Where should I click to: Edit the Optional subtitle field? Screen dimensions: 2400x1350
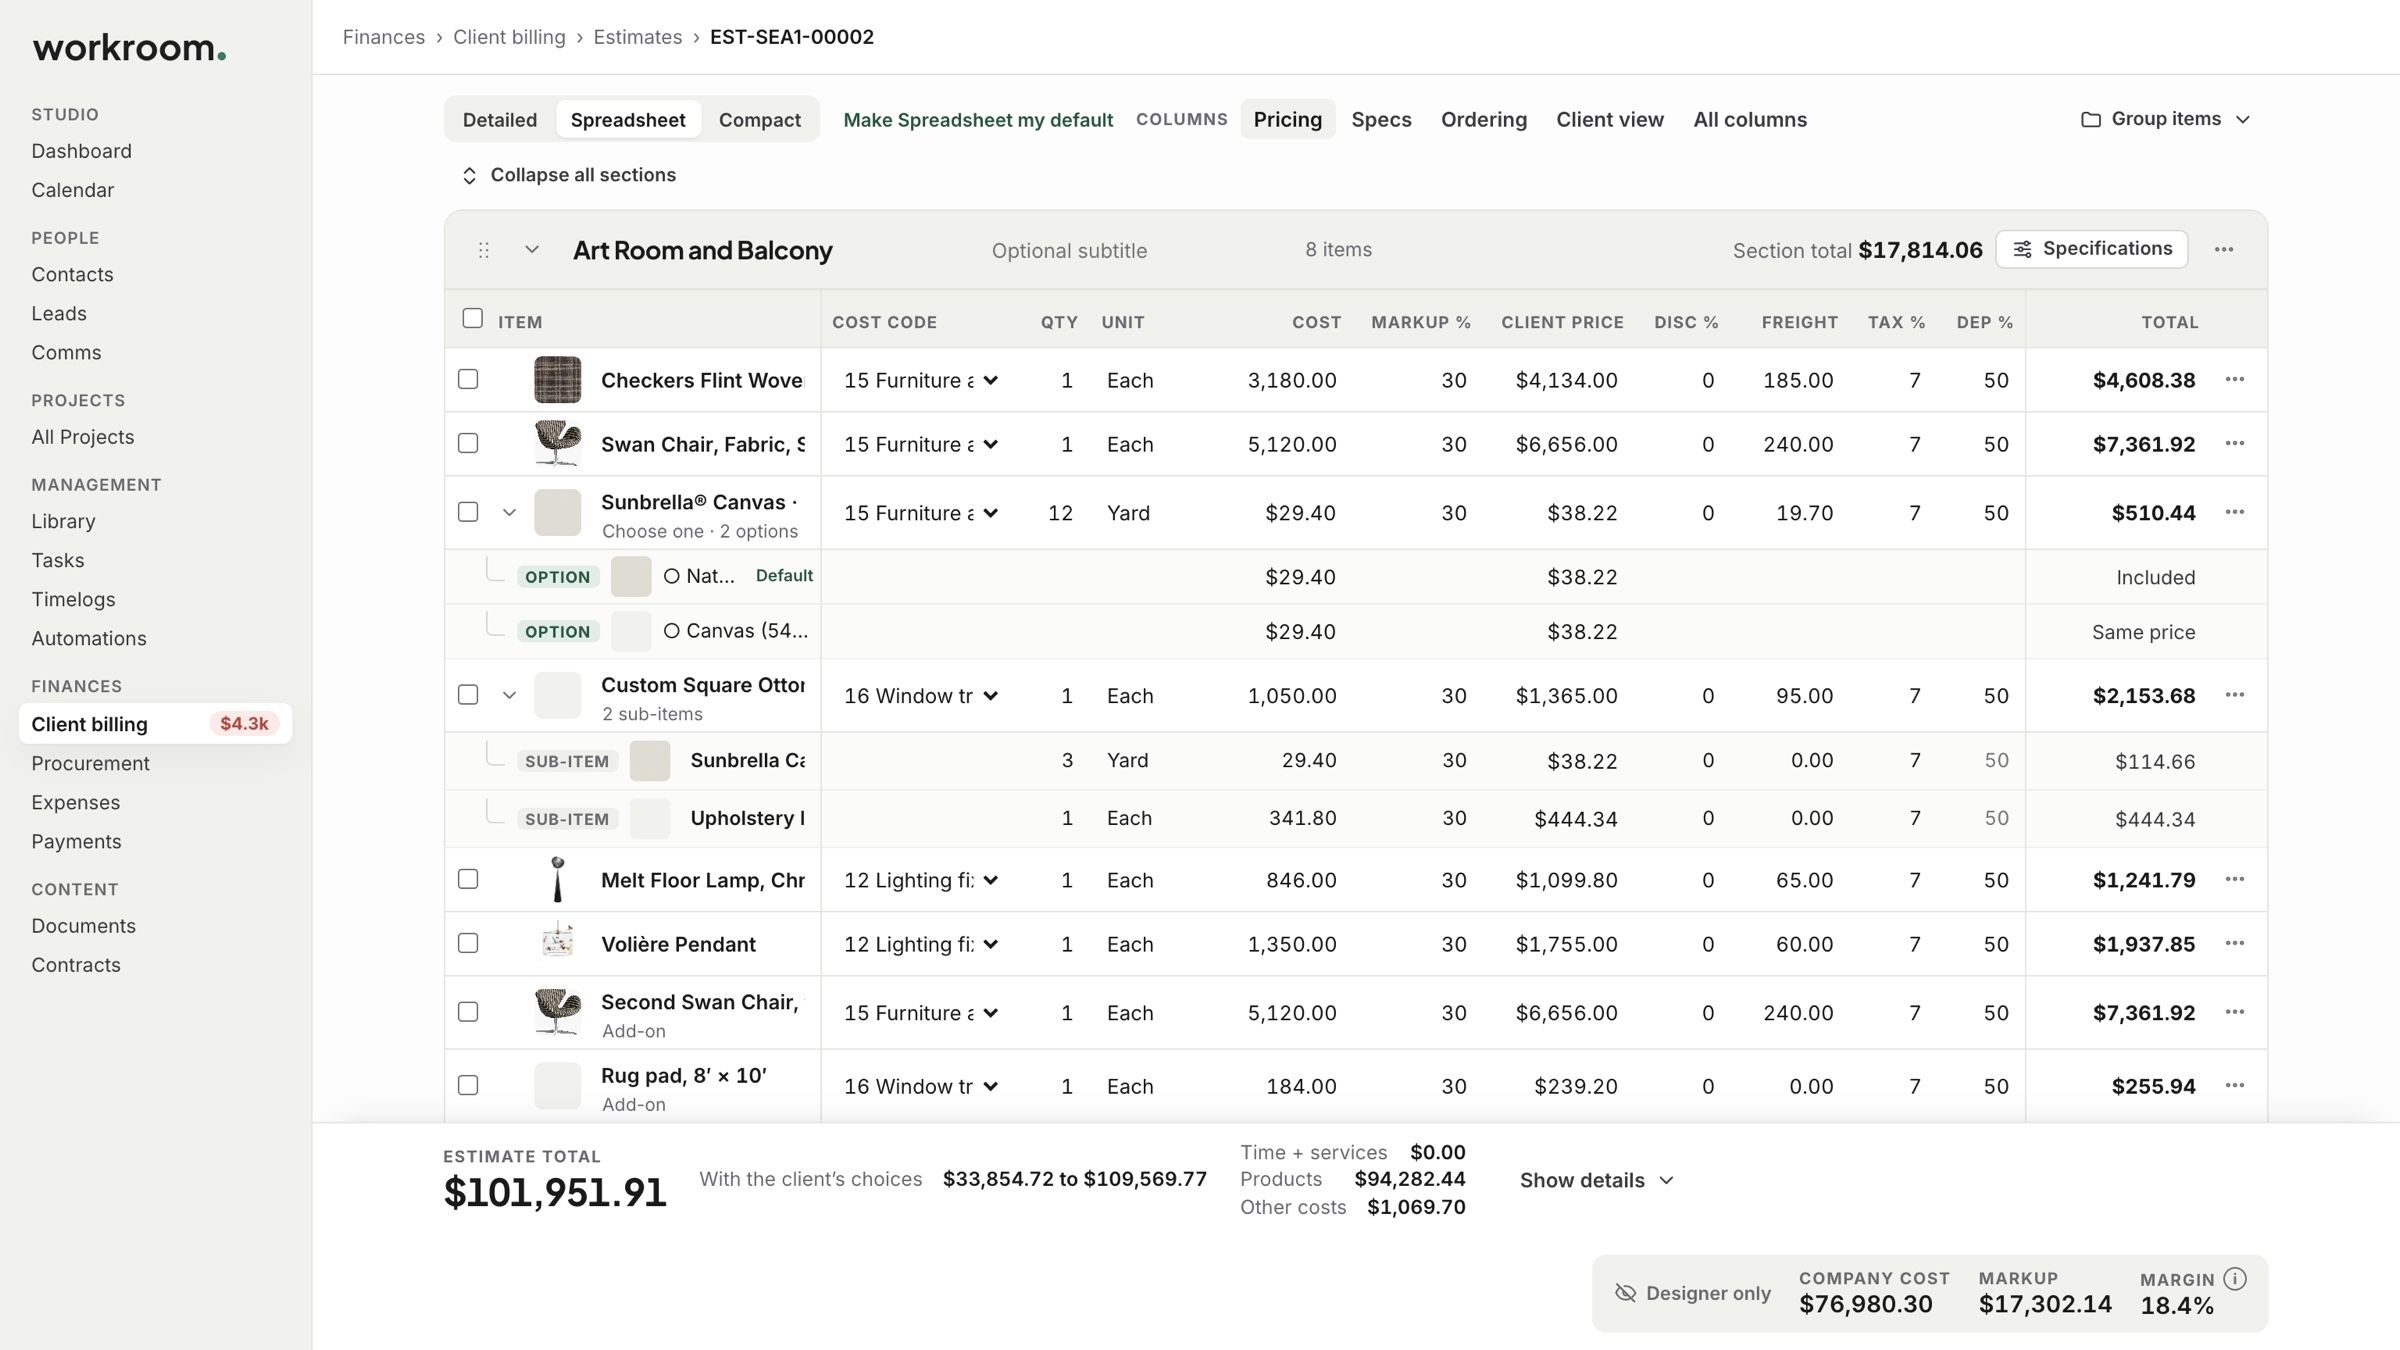point(1069,251)
